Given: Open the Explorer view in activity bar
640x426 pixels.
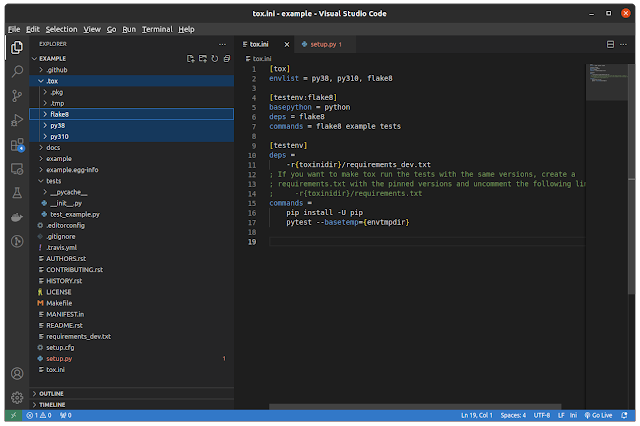Looking at the screenshot, I should tap(17, 48).
